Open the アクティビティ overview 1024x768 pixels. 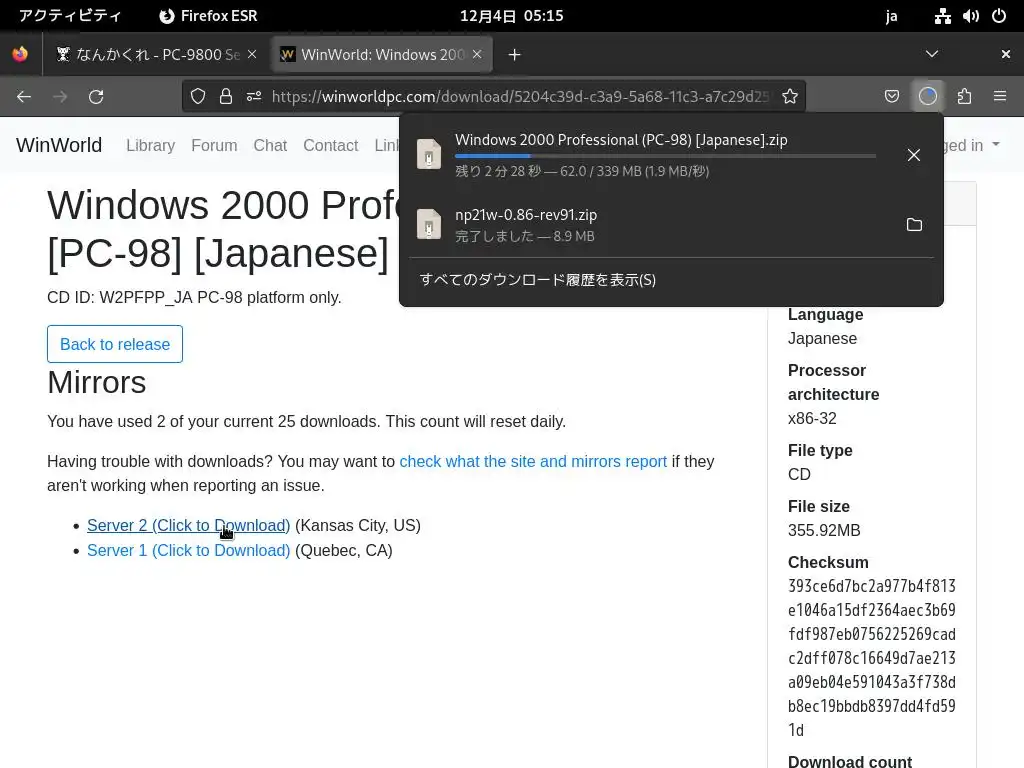70,16
